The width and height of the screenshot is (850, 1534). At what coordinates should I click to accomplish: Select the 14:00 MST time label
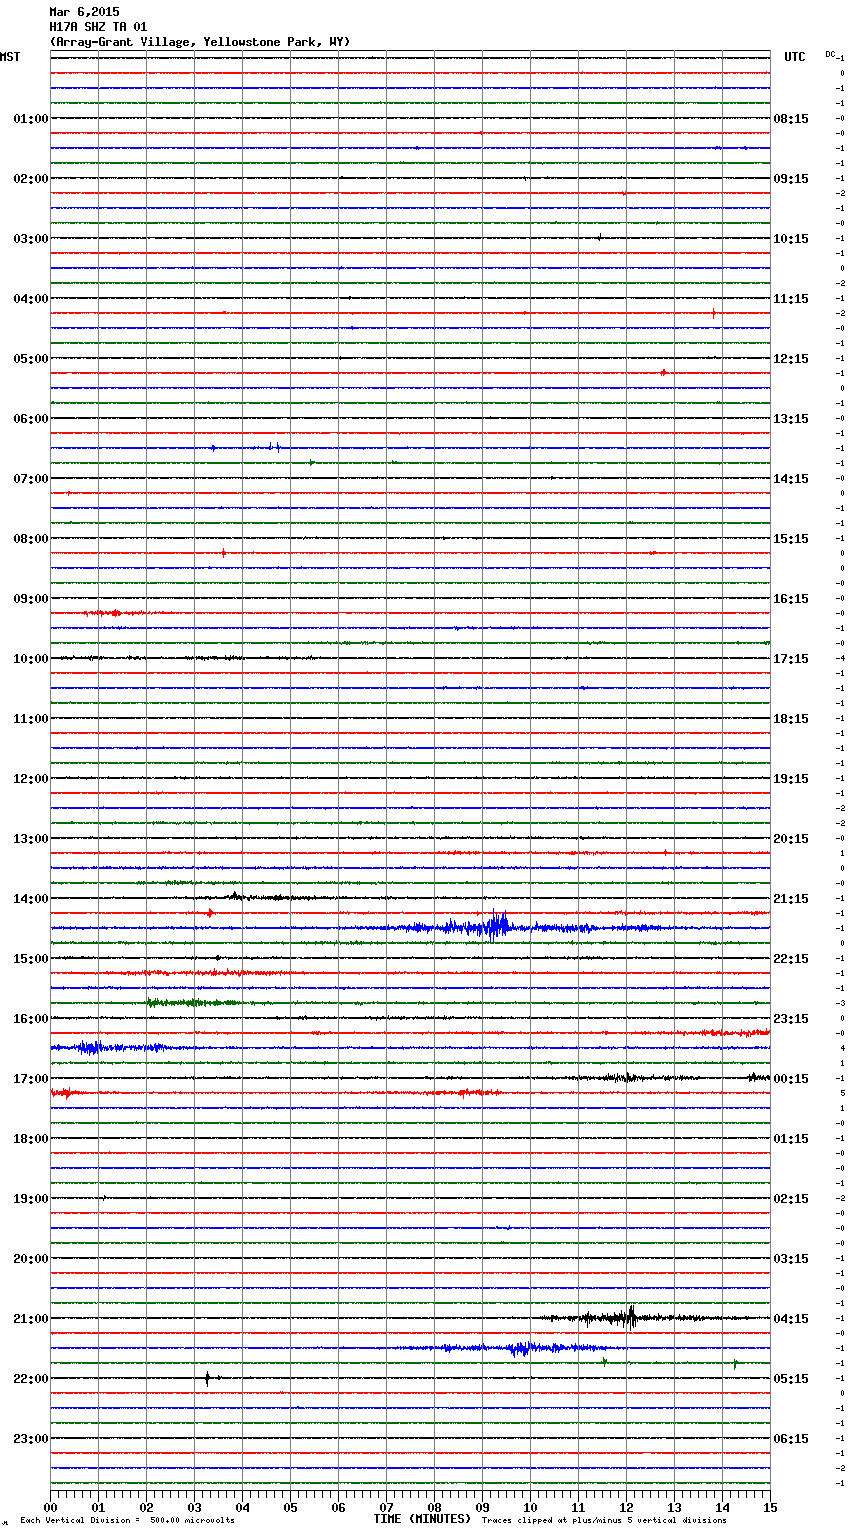pos(30,899)
